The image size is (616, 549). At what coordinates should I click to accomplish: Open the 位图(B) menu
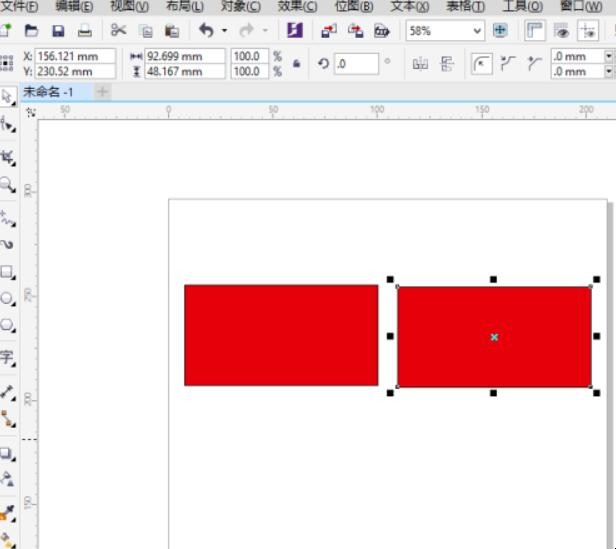(x=353, y=6)
